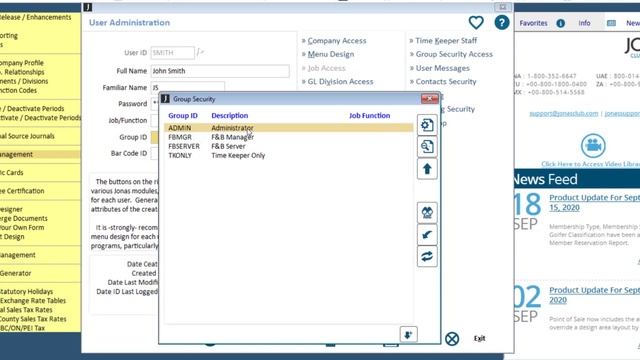Select the TKONLY Time Keeper Only row

coord(289,156)
